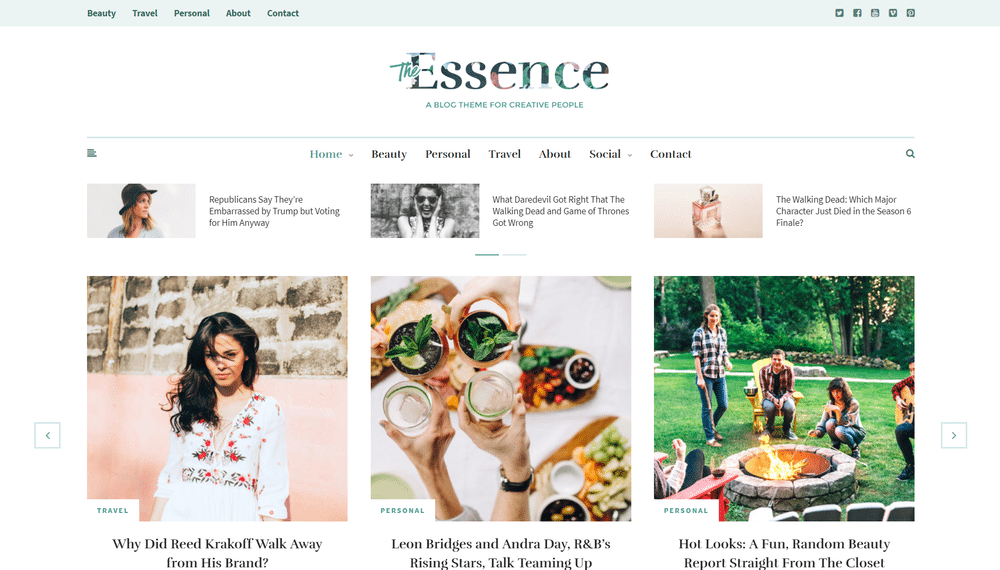
Task: Open the perfume bottle thumbnail
Action: 708,211
